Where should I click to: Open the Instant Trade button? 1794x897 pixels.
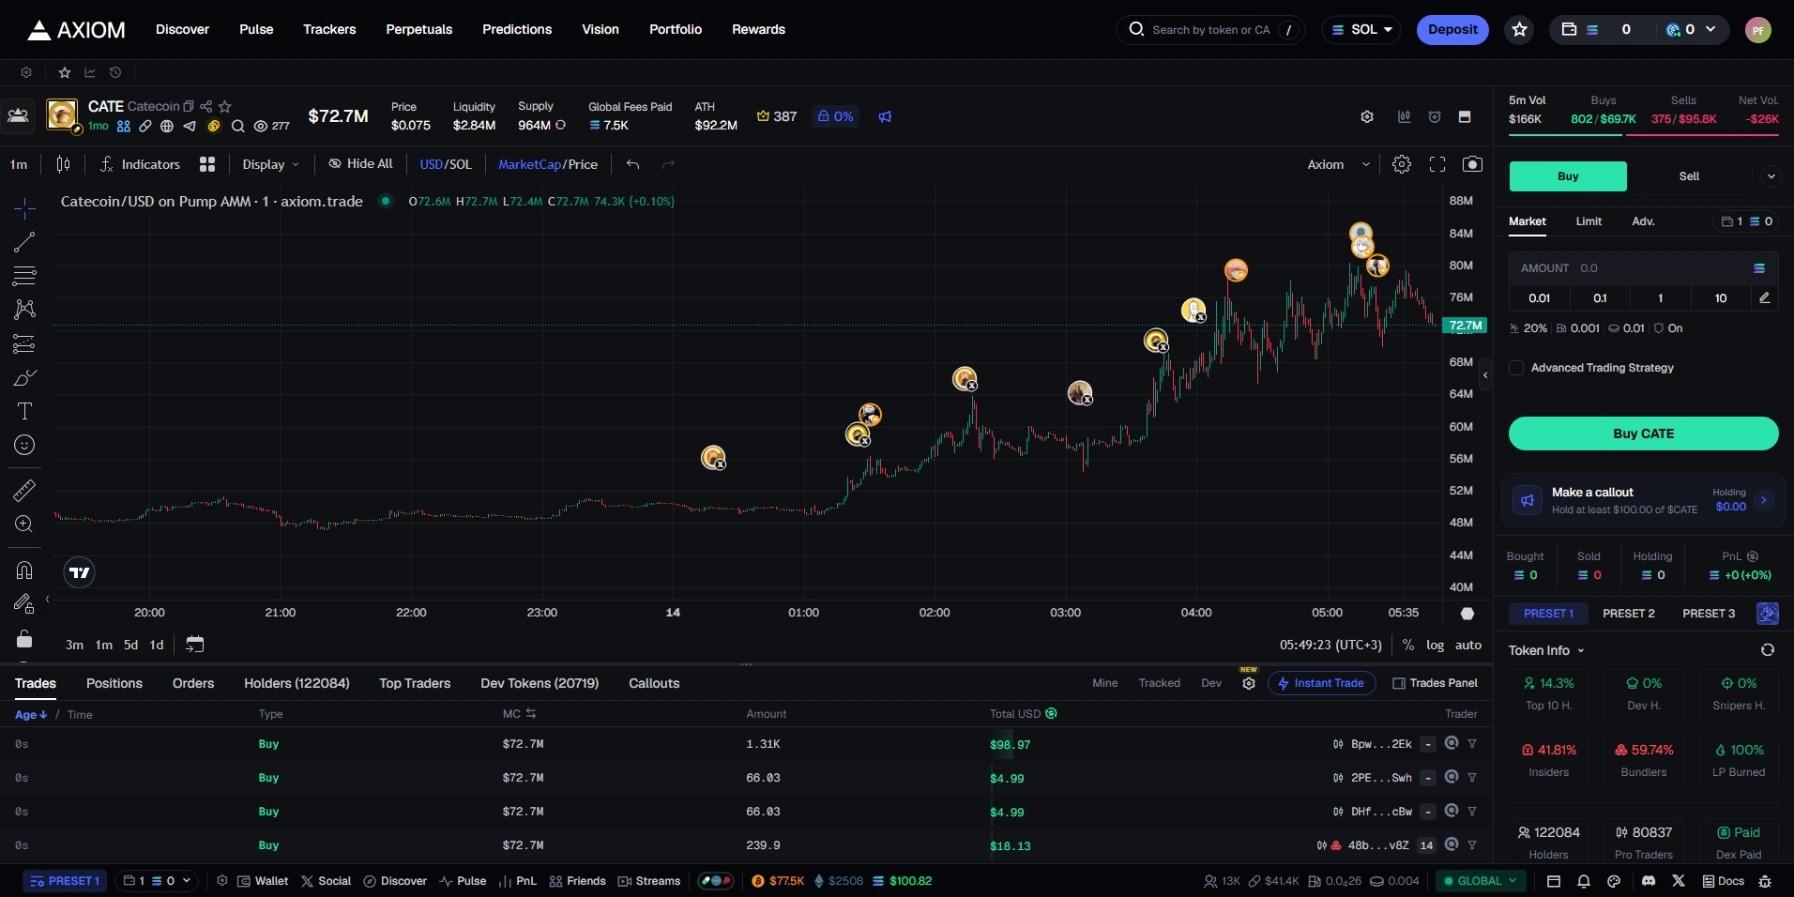point(1322,683)
